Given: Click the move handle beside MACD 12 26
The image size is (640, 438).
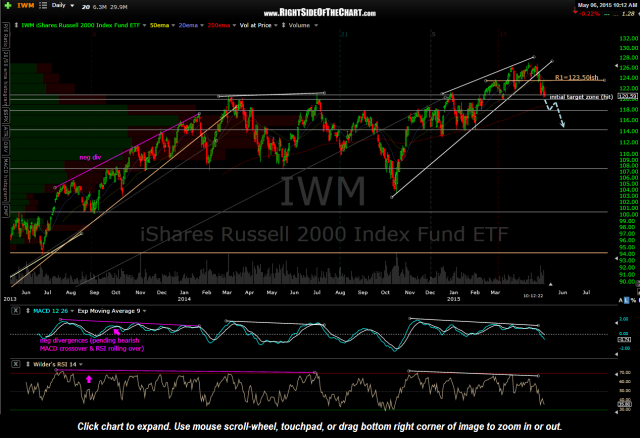Looking at the screenshot, I should (x=28, y=311).
